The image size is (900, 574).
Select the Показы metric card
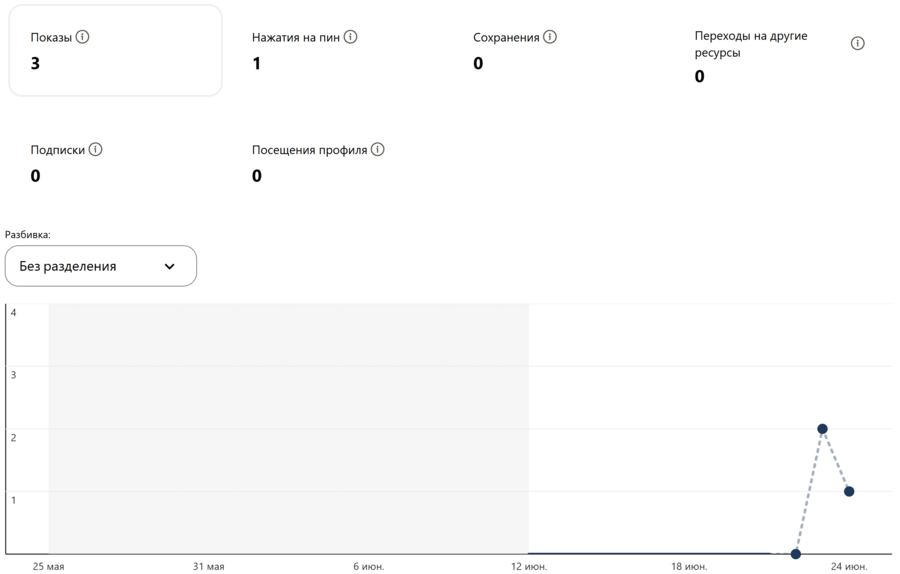pyautogui.click(x=115, y=51)
